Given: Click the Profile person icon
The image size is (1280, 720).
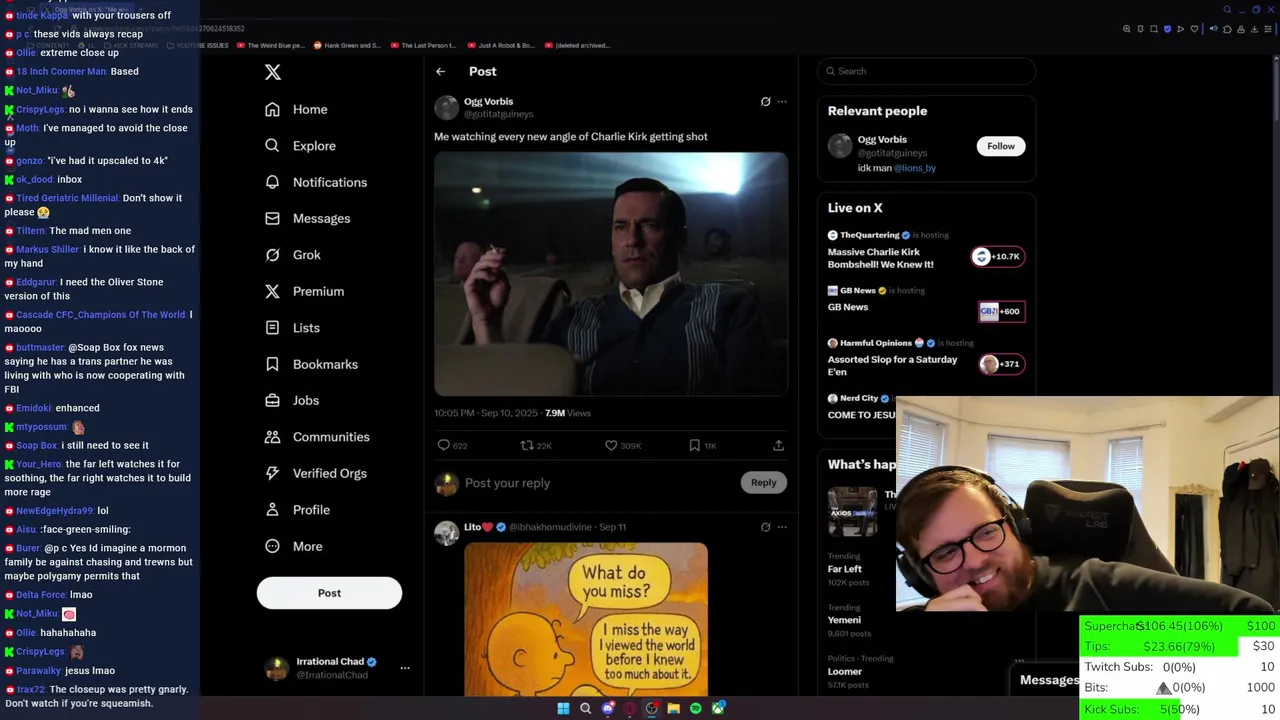Looking at the screenshot, I should [272, 510].
